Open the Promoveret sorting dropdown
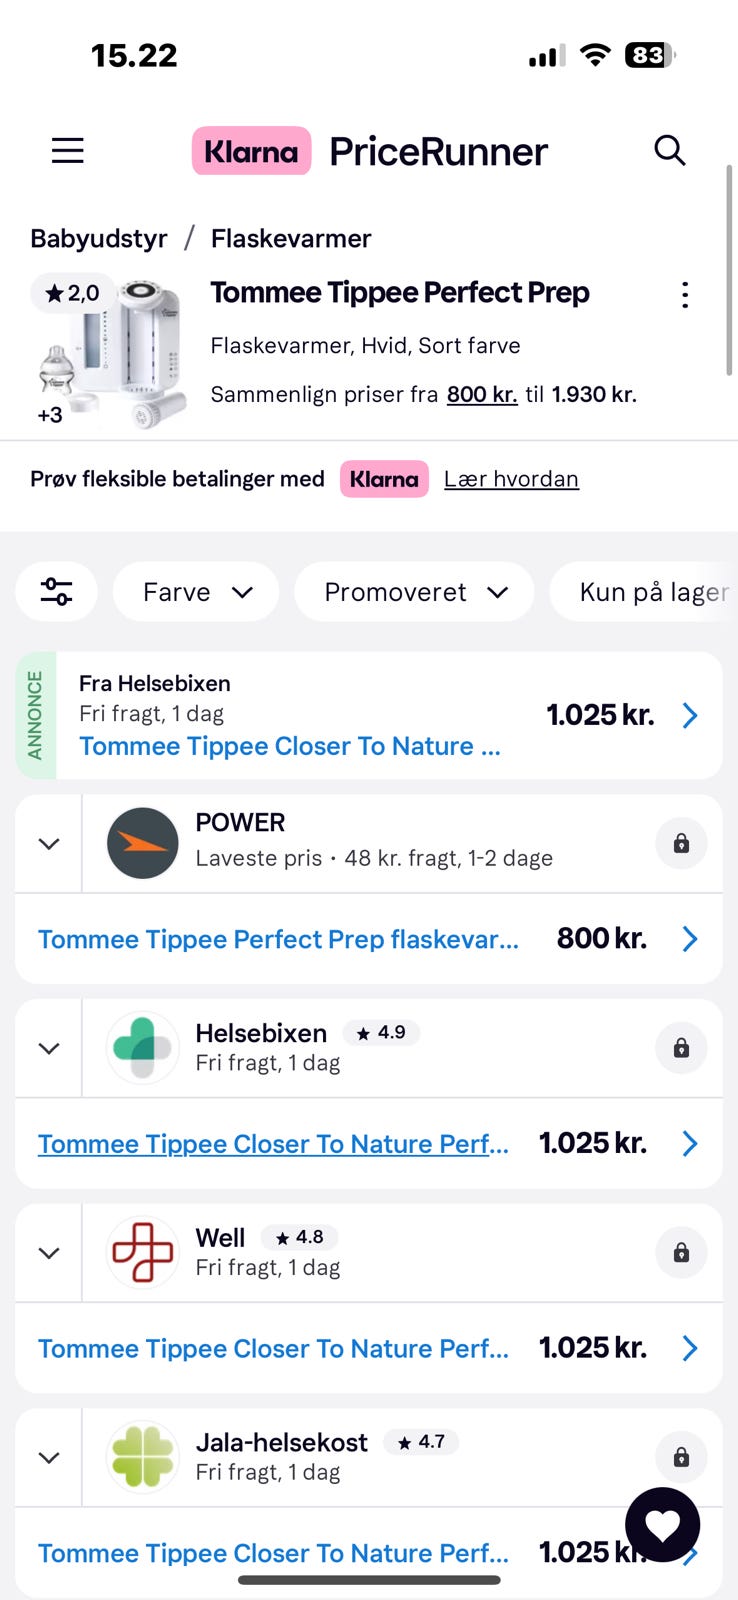Viewport: 738px width, 1600px height. (x=415, y=592)
